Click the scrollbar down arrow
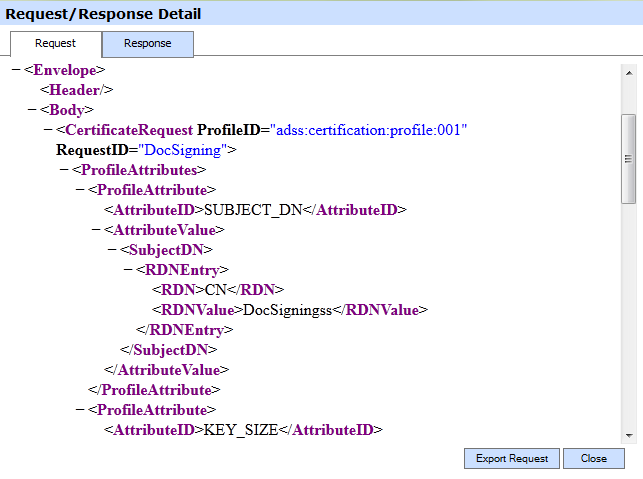 click(629, 435)
